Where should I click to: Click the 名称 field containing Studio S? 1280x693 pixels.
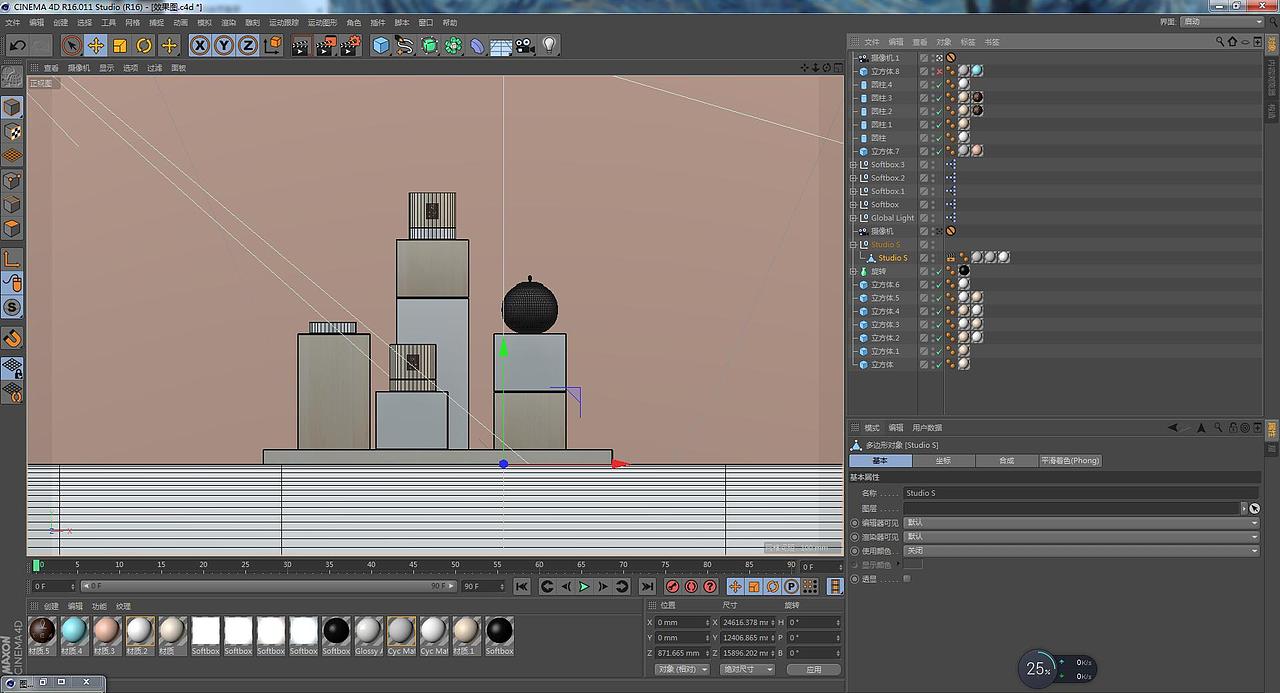tap(1081, 493)
